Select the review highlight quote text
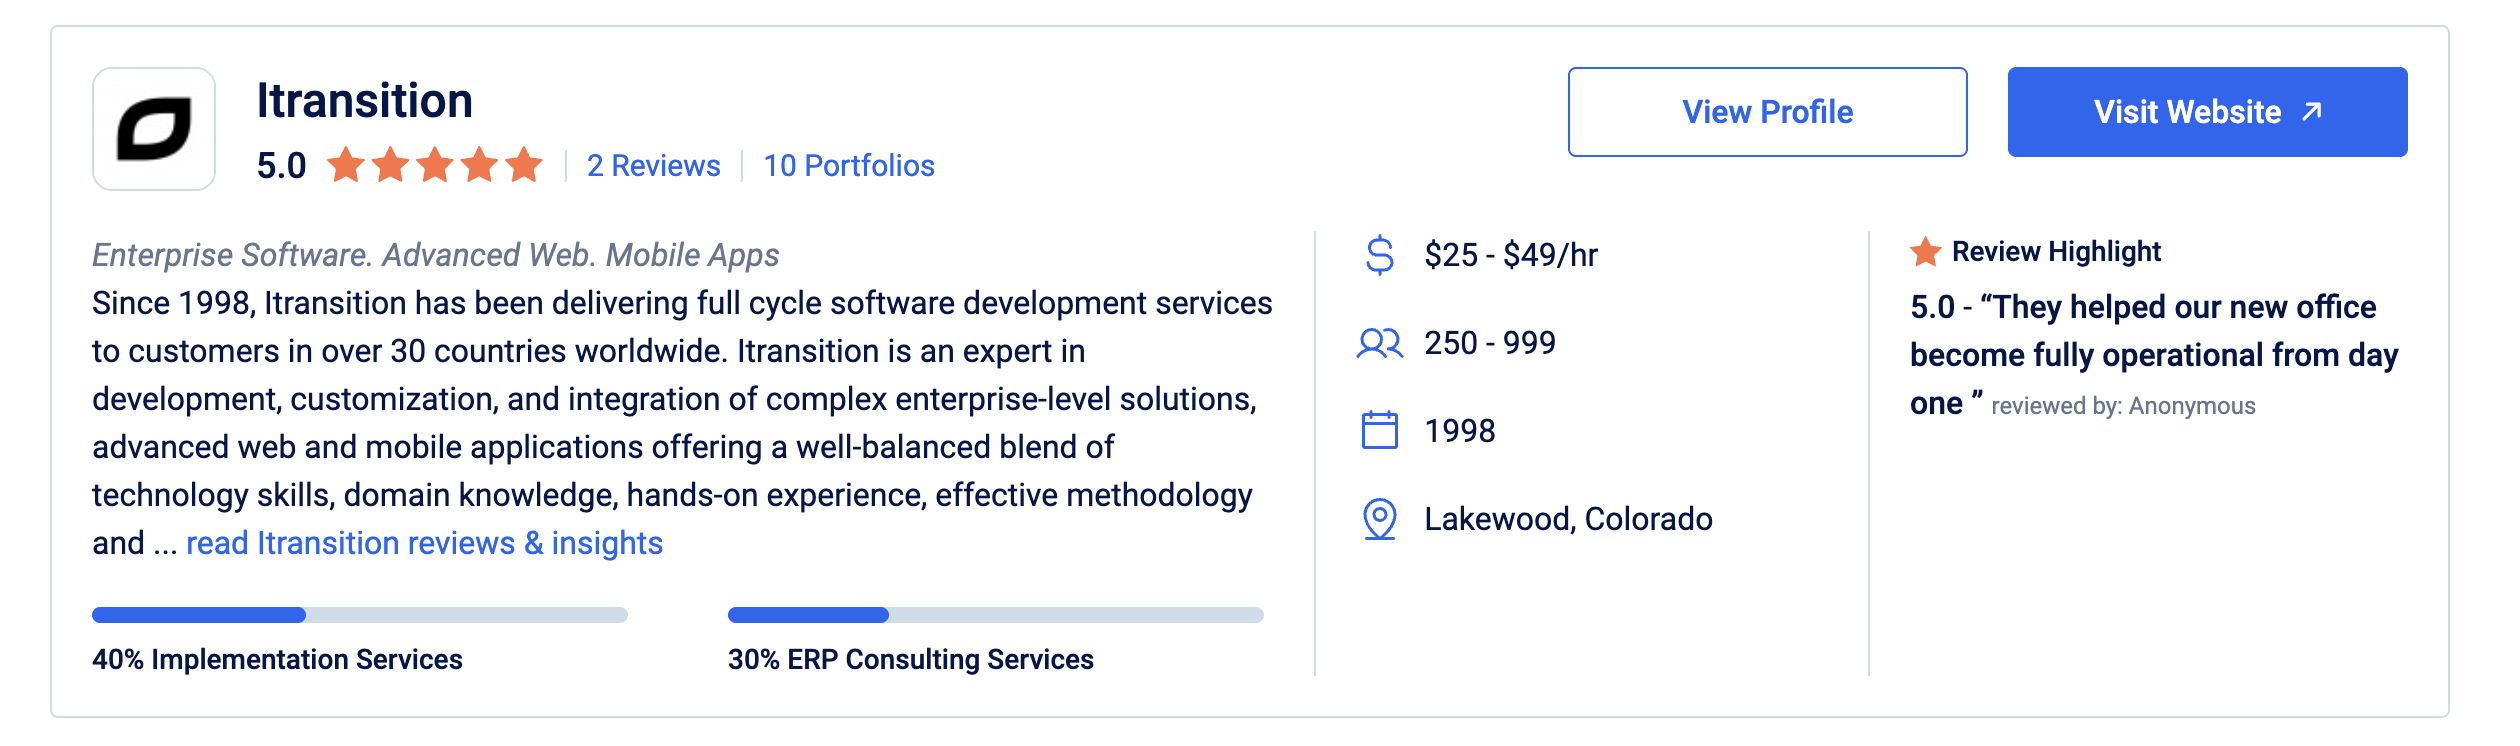The image size is (2520, 746). click(2152, 355)
